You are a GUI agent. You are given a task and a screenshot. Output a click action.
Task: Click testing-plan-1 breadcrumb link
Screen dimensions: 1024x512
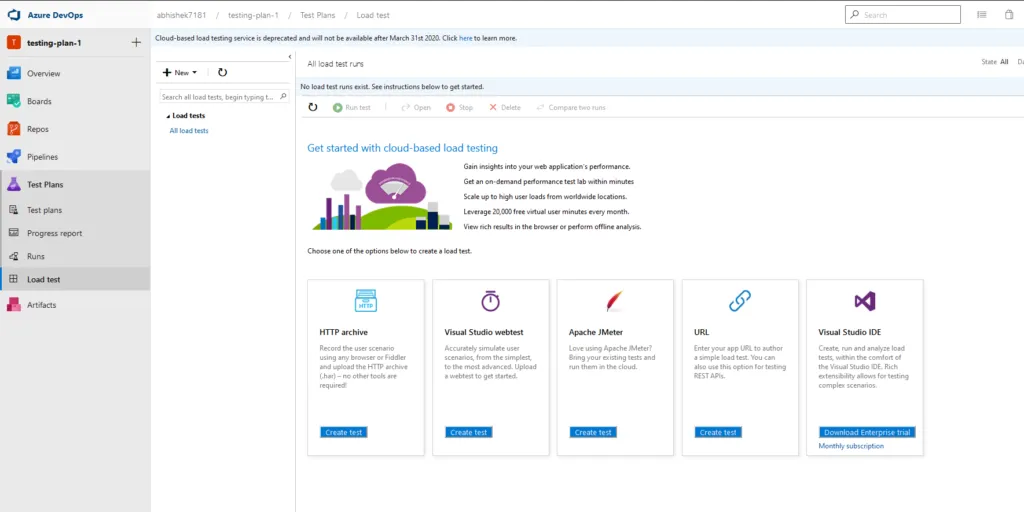[x=253, y=15]
